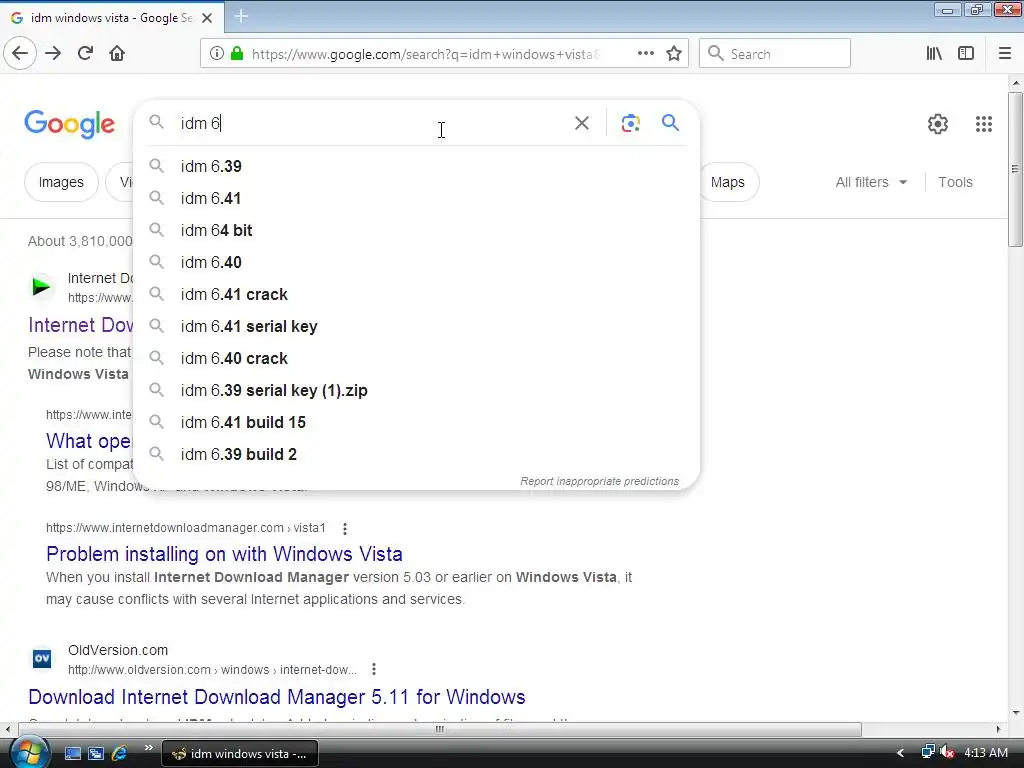This screenshot has height=768, width=1024.
Task: Open the Google apps grid
Action: [984, 123]
